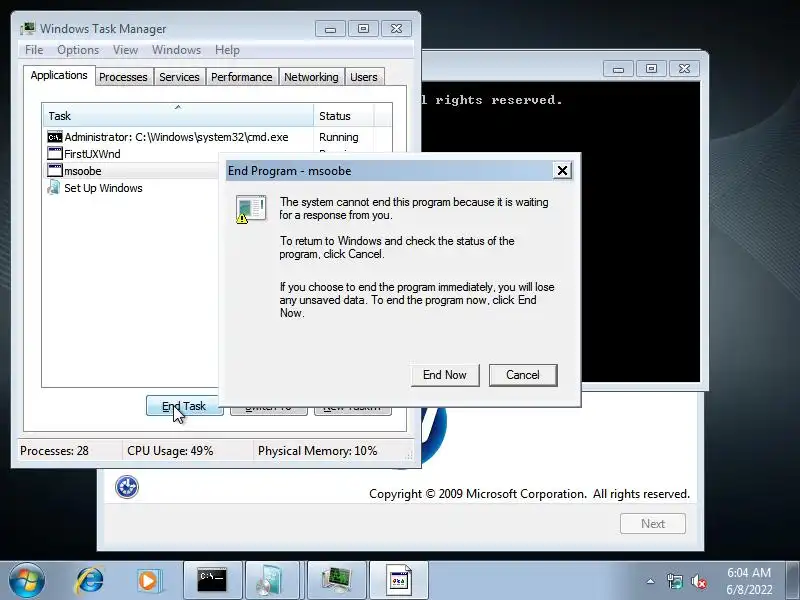Switch to the Processes tab
This screenshot has height=600, width=800.
click(123, 77)
